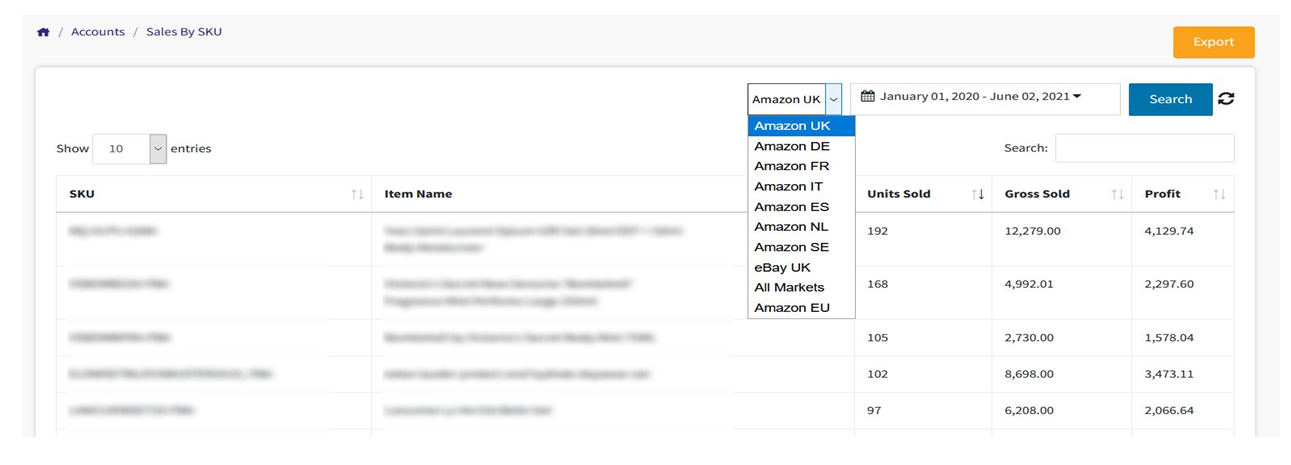Sort by Gross Sold column arrows

[1118, 194]
